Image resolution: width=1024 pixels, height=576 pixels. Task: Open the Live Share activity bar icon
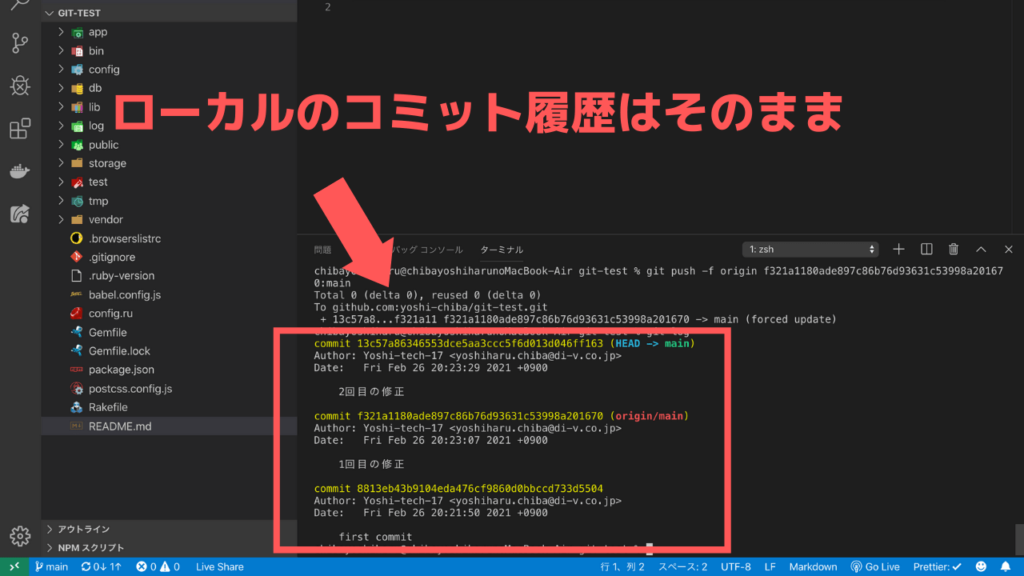(20, 214)
